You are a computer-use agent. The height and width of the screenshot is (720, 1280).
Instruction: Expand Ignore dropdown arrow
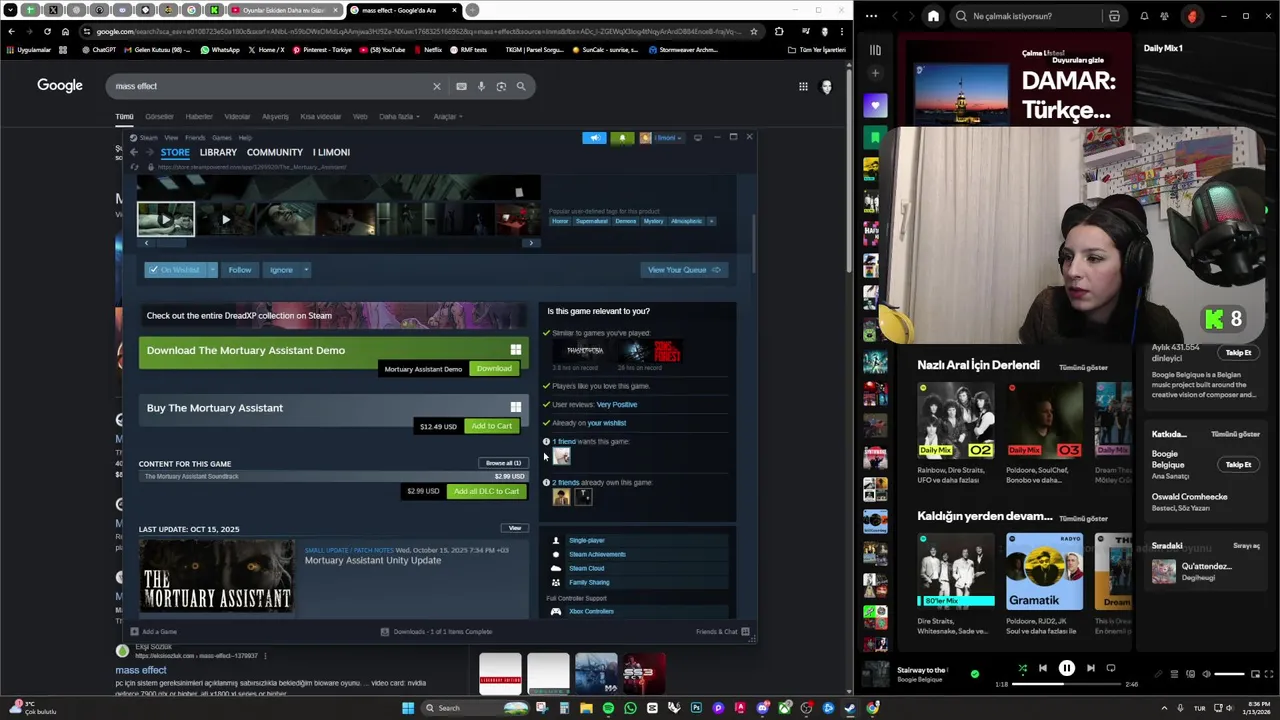click(x=306, y=270)
